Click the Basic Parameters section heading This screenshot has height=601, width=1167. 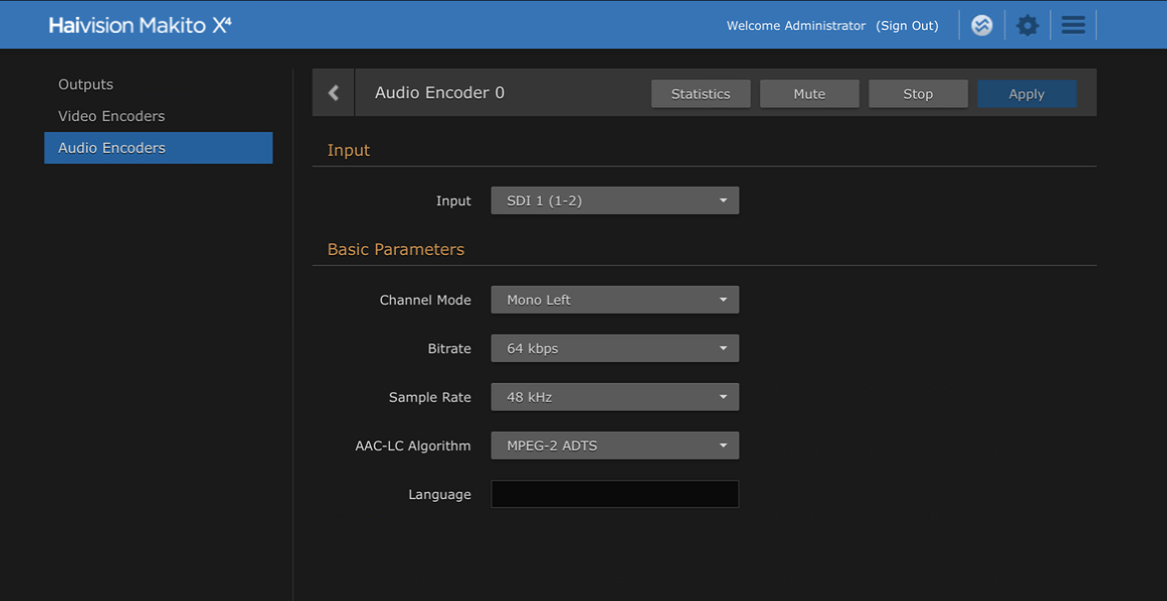coord(396,249)
